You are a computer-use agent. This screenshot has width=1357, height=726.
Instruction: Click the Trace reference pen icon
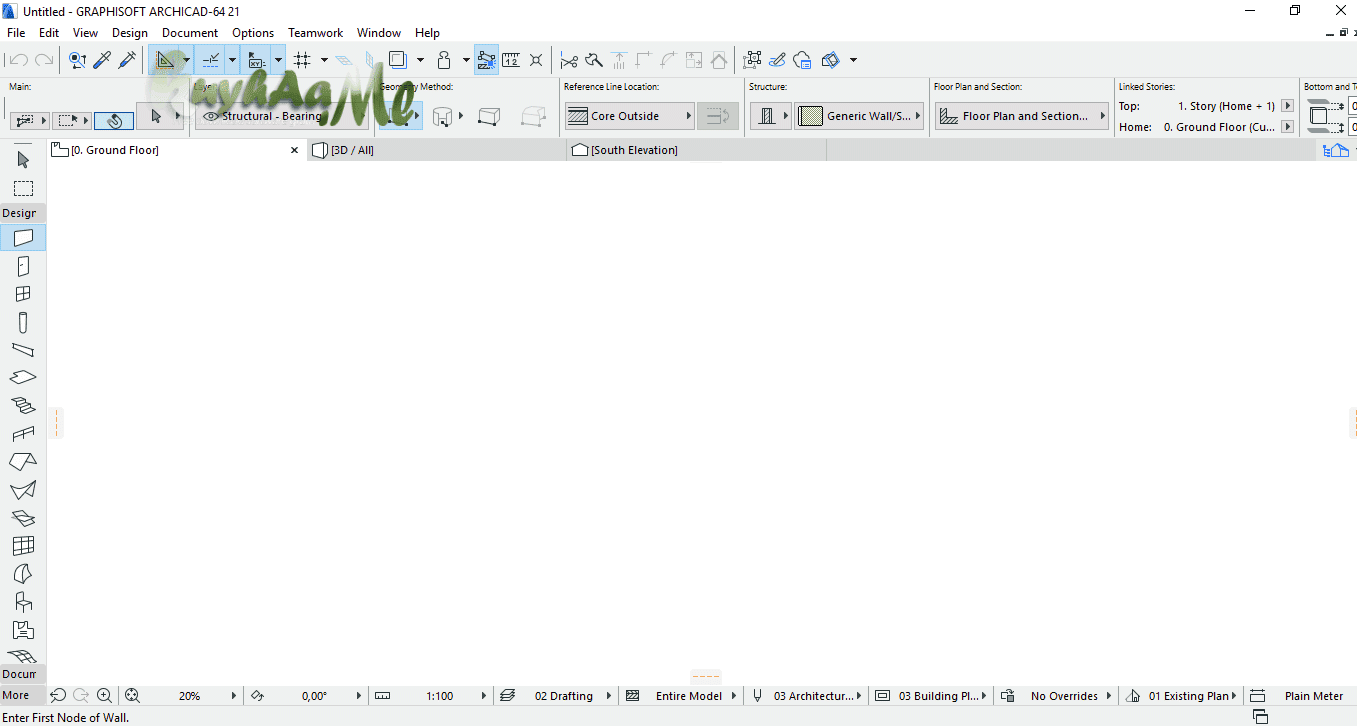pyautogui.click(x=777, y=60)
